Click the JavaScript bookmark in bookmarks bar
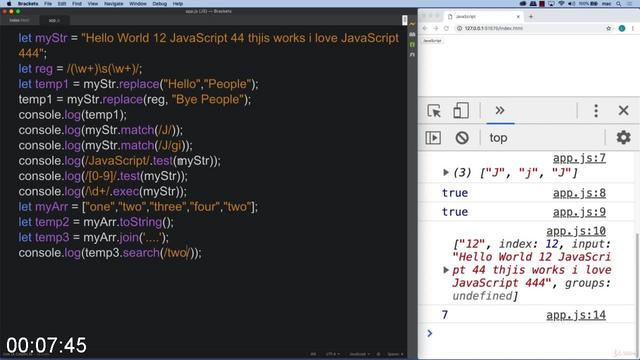 tap(432, 41)
